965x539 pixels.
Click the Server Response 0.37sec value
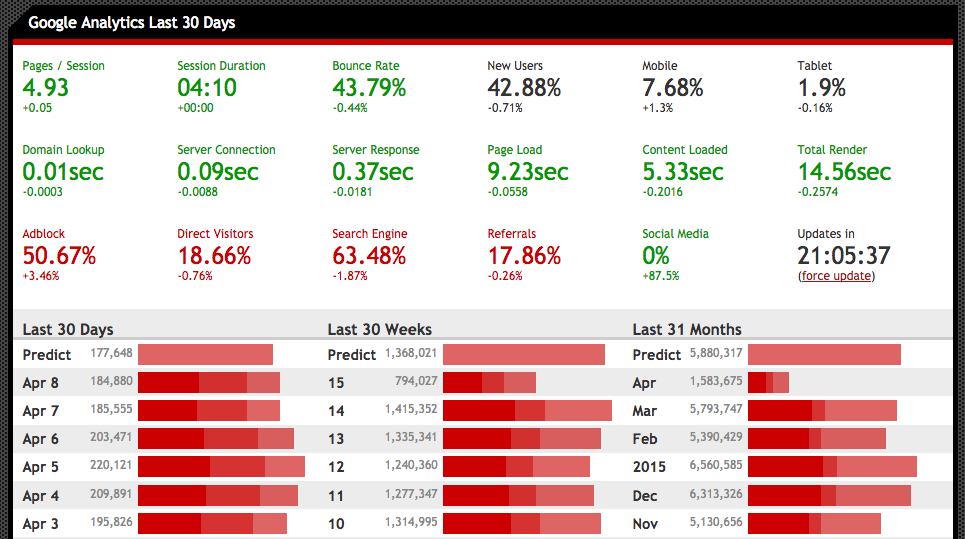[x=373, y=172]
